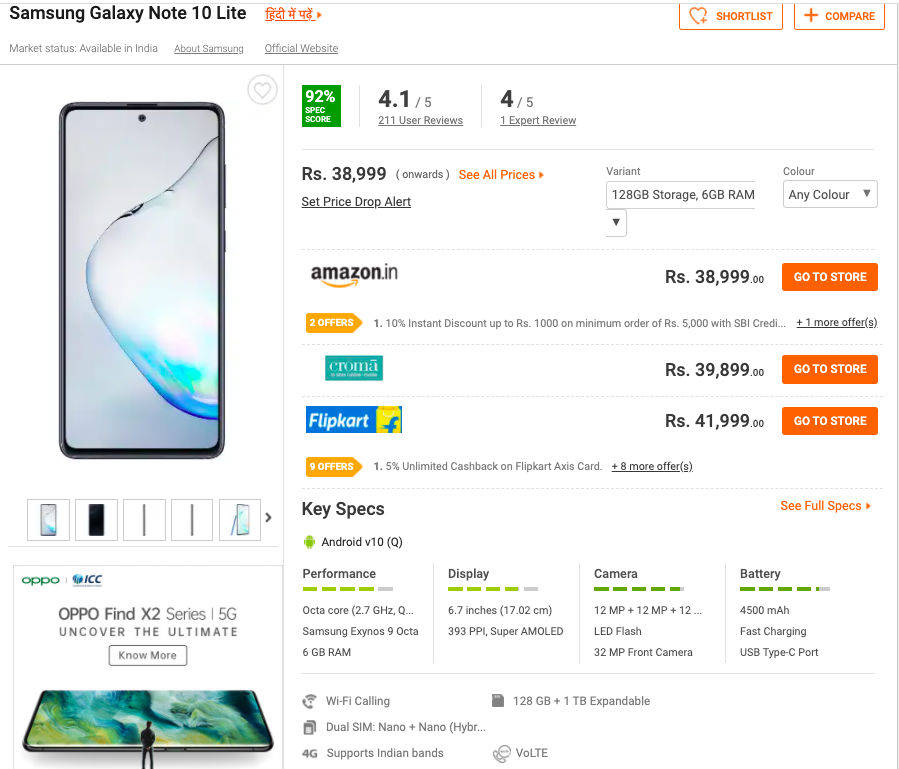Click the green 92% spec score badge

point(321,106)
